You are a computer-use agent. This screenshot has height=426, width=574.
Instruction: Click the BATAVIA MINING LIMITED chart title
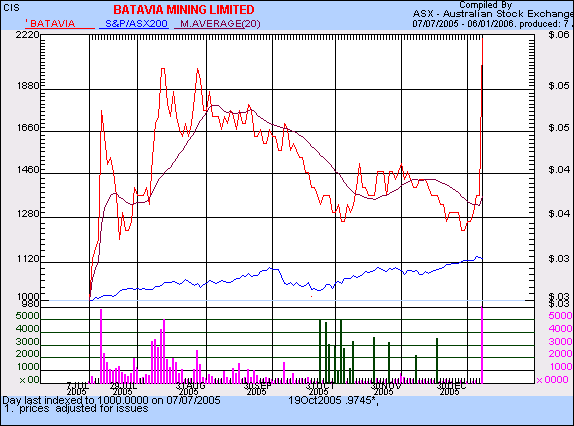[183, 10]
